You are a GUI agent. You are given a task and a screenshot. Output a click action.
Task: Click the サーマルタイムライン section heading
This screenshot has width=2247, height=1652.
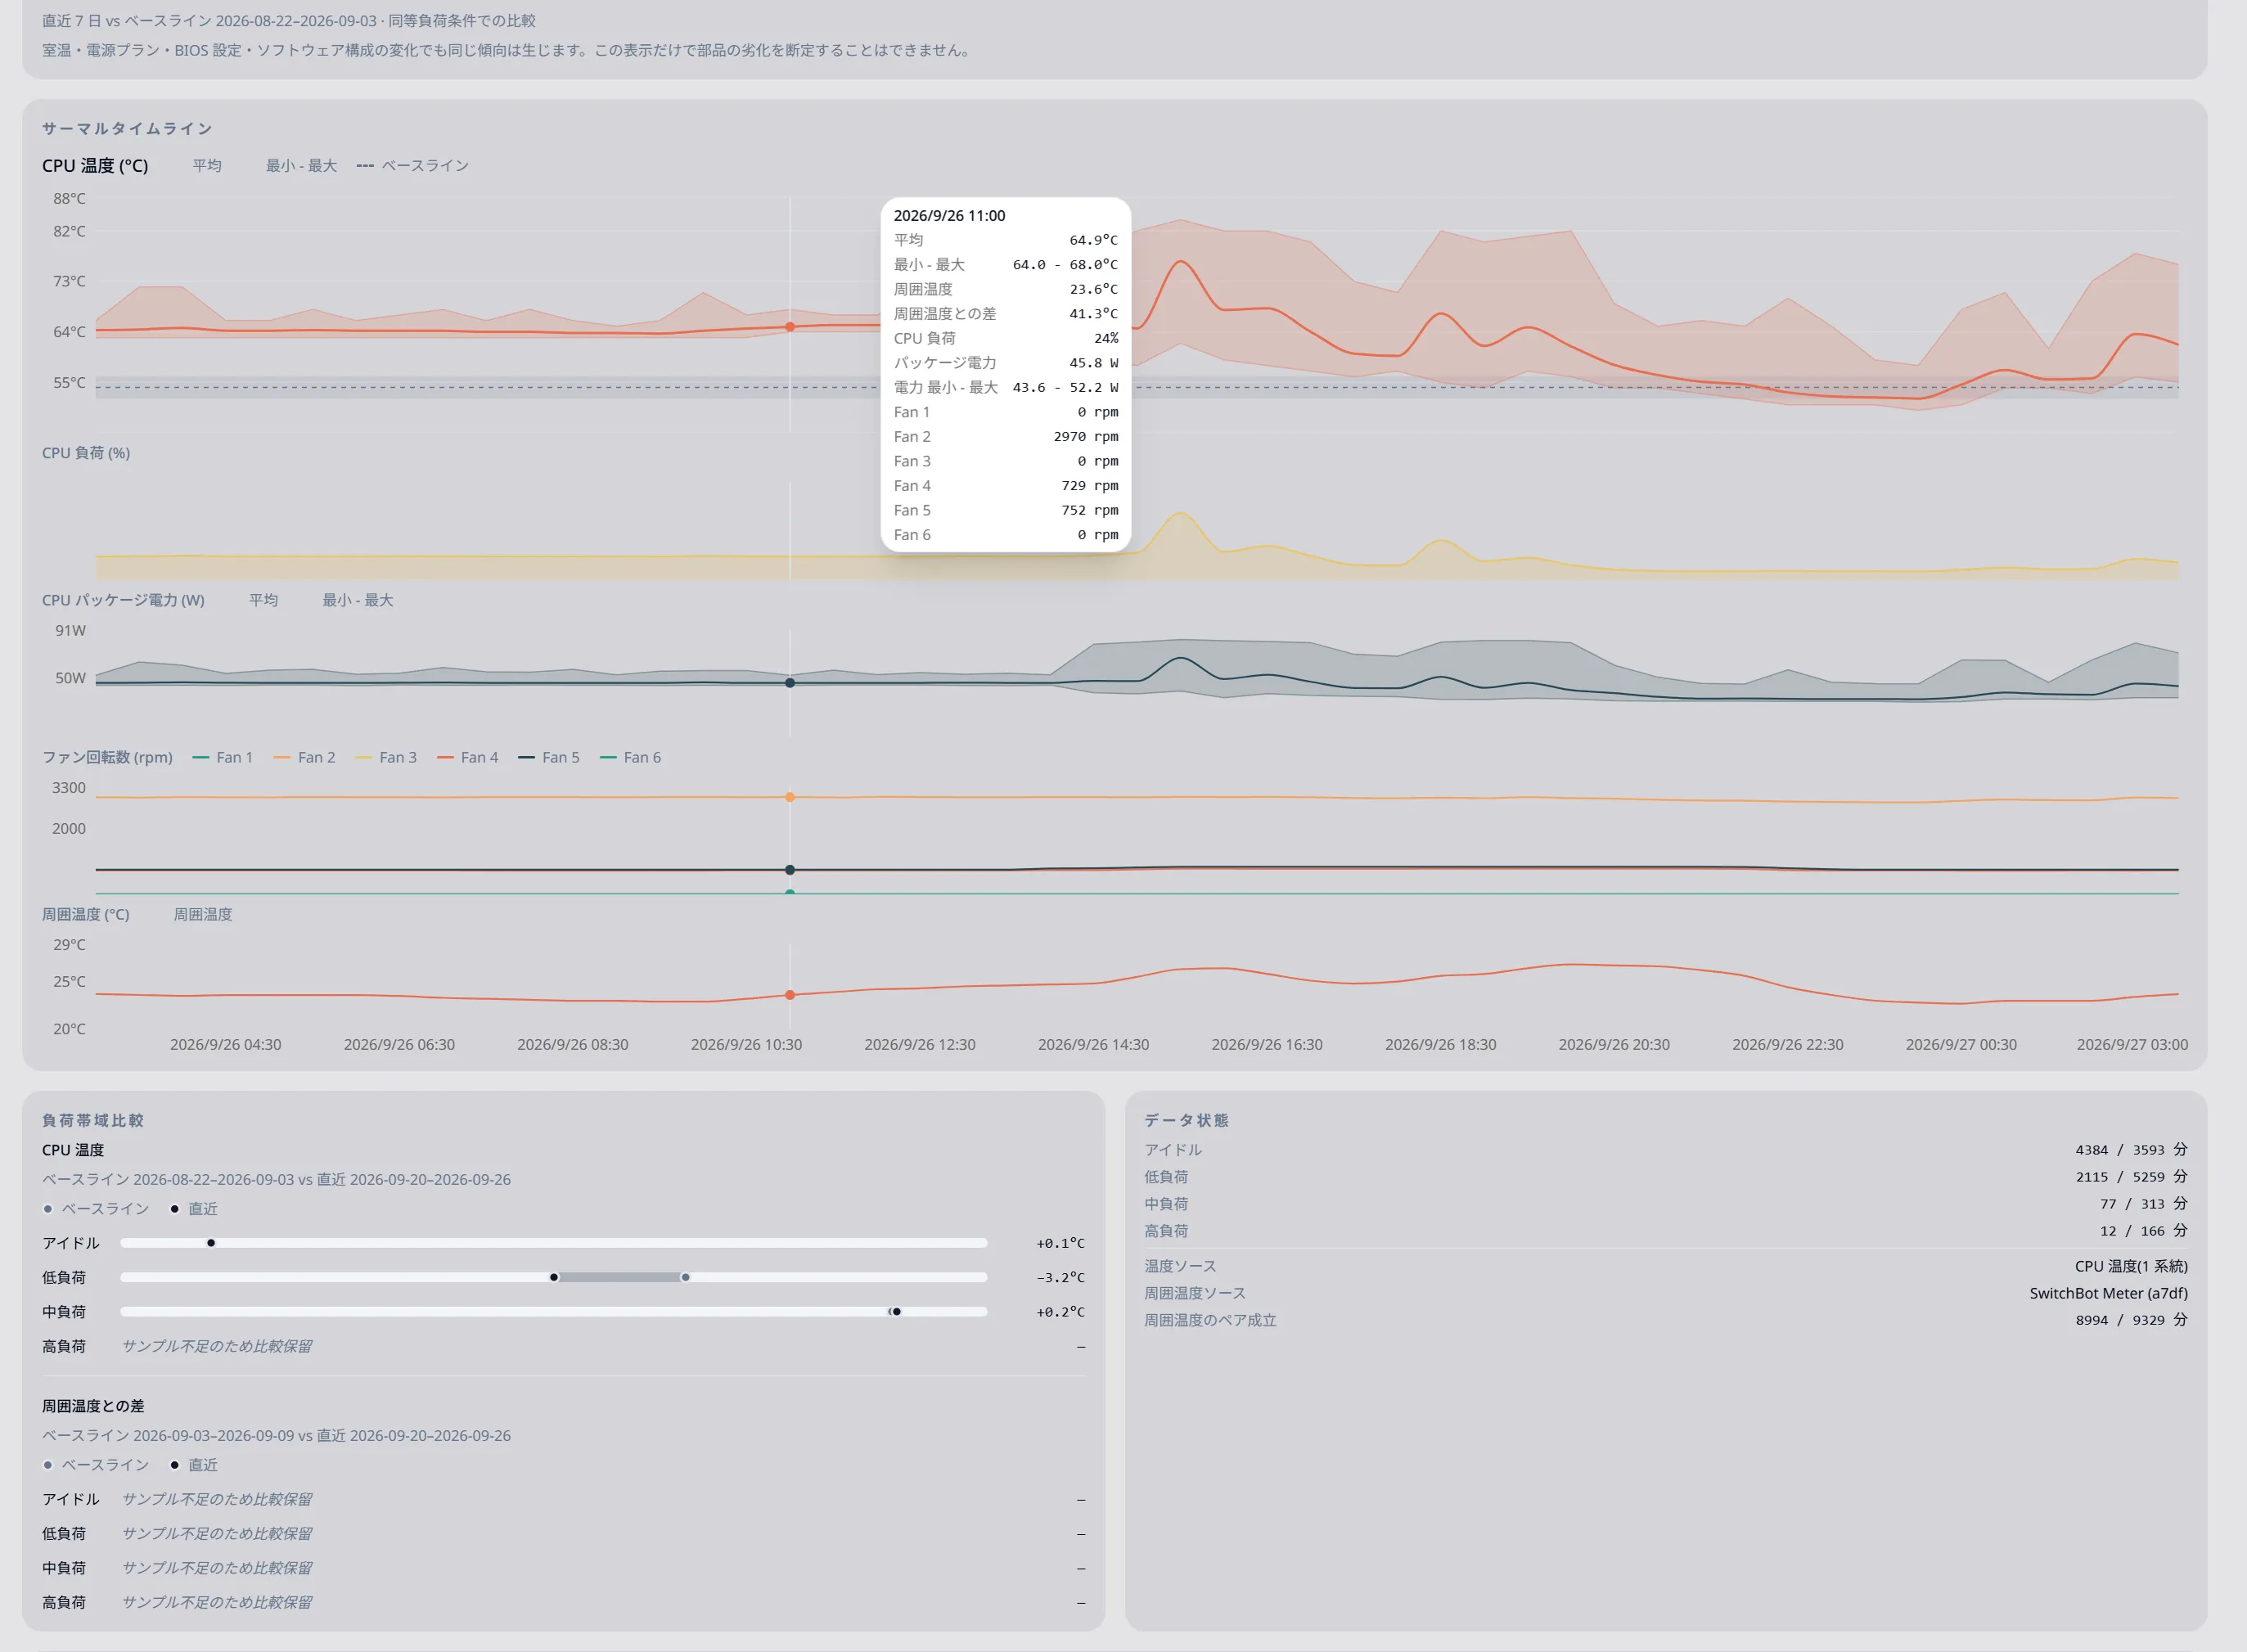coord(127,128)
